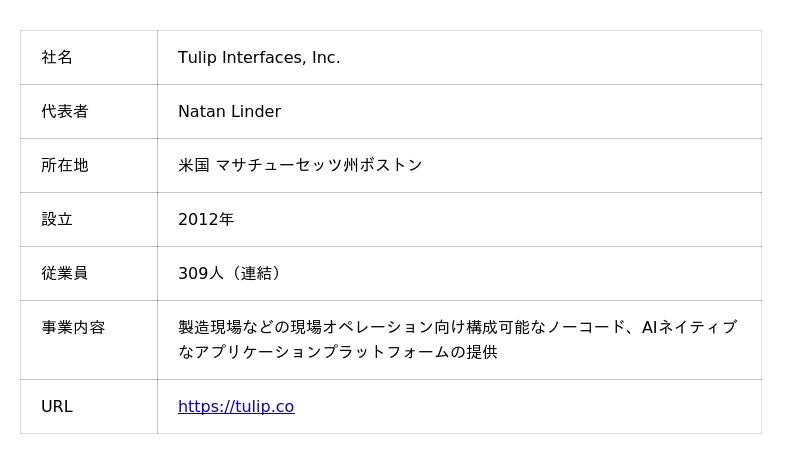
Task: Click the word 米国 in the location
Action: coord(194,166)
